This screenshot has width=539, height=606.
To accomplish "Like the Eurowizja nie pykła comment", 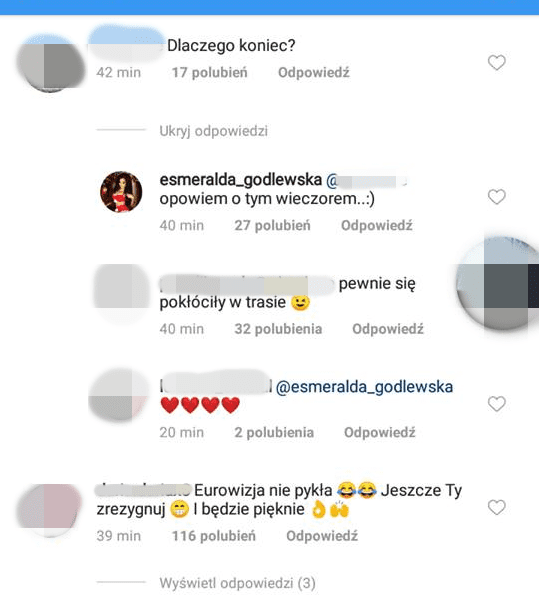I will (496, 507).
